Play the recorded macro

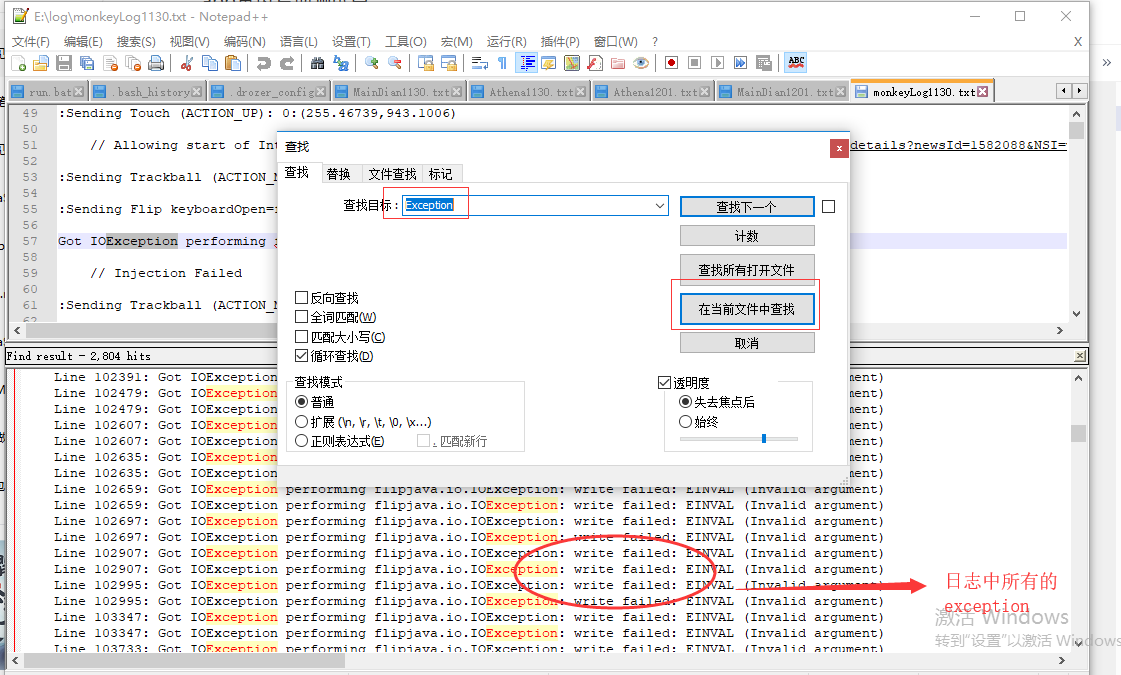[x=718, y=62]
